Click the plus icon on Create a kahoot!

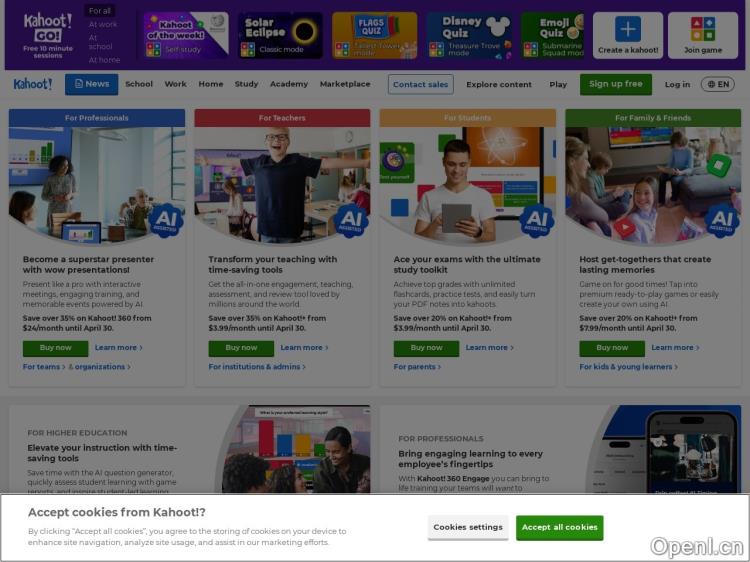pos(628,29)
